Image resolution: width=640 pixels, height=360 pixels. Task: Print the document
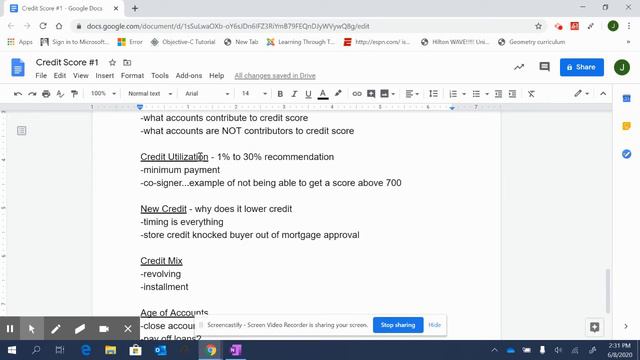46,94
